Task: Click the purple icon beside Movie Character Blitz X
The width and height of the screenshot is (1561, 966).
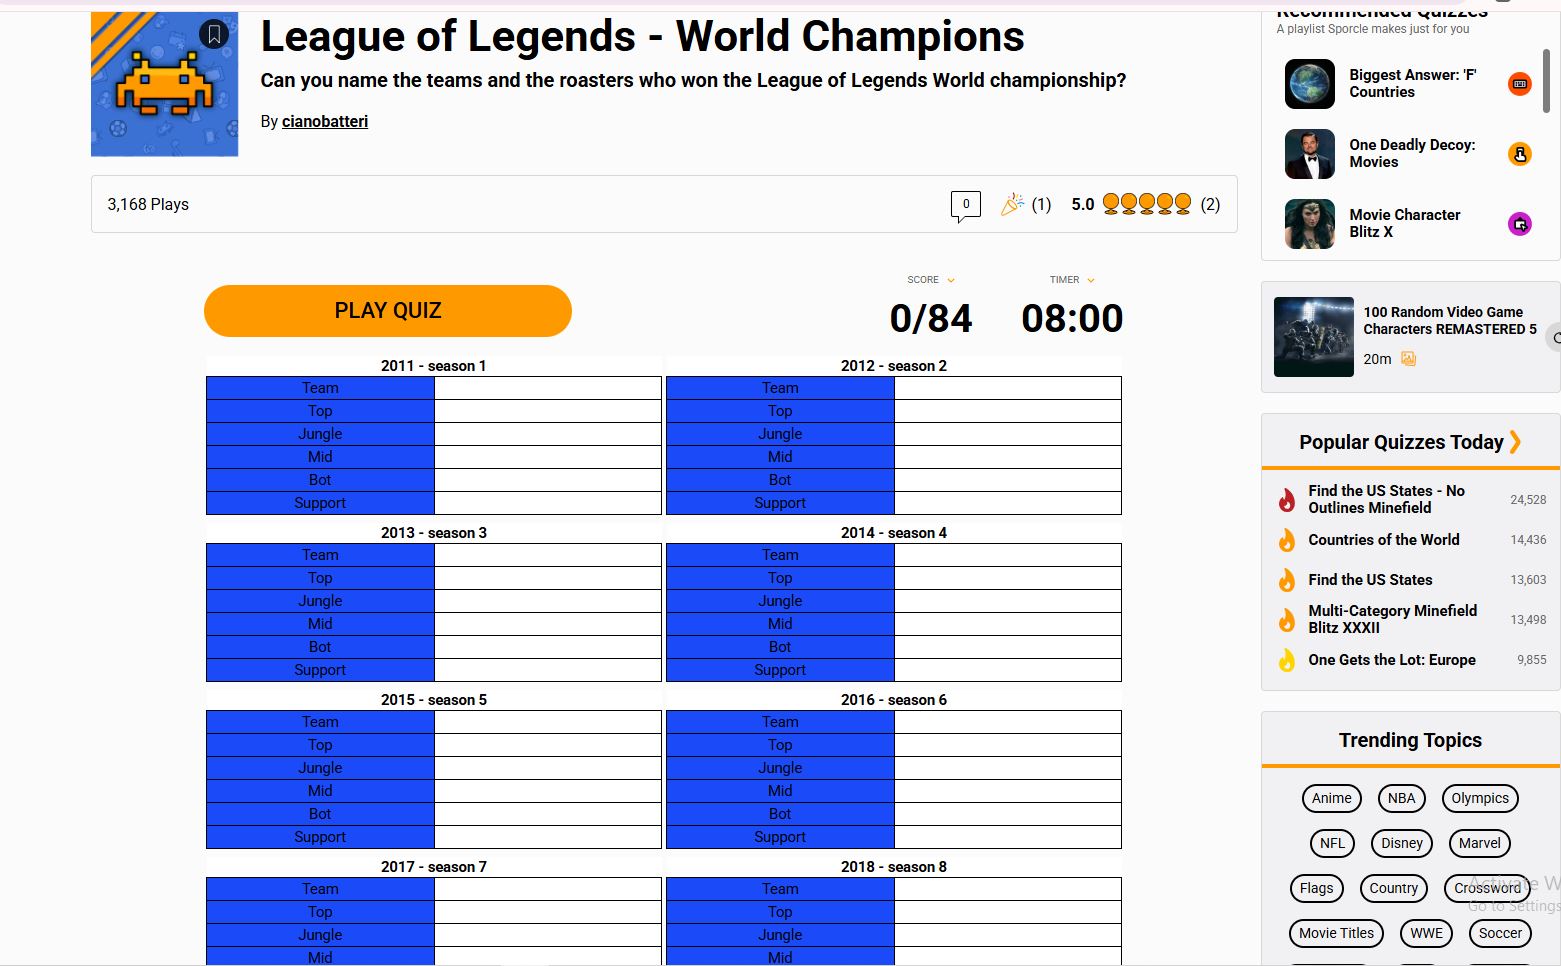Action: click(1520, 224)
